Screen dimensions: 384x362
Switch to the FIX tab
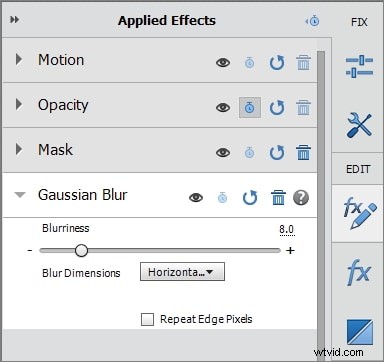(359, 22)
